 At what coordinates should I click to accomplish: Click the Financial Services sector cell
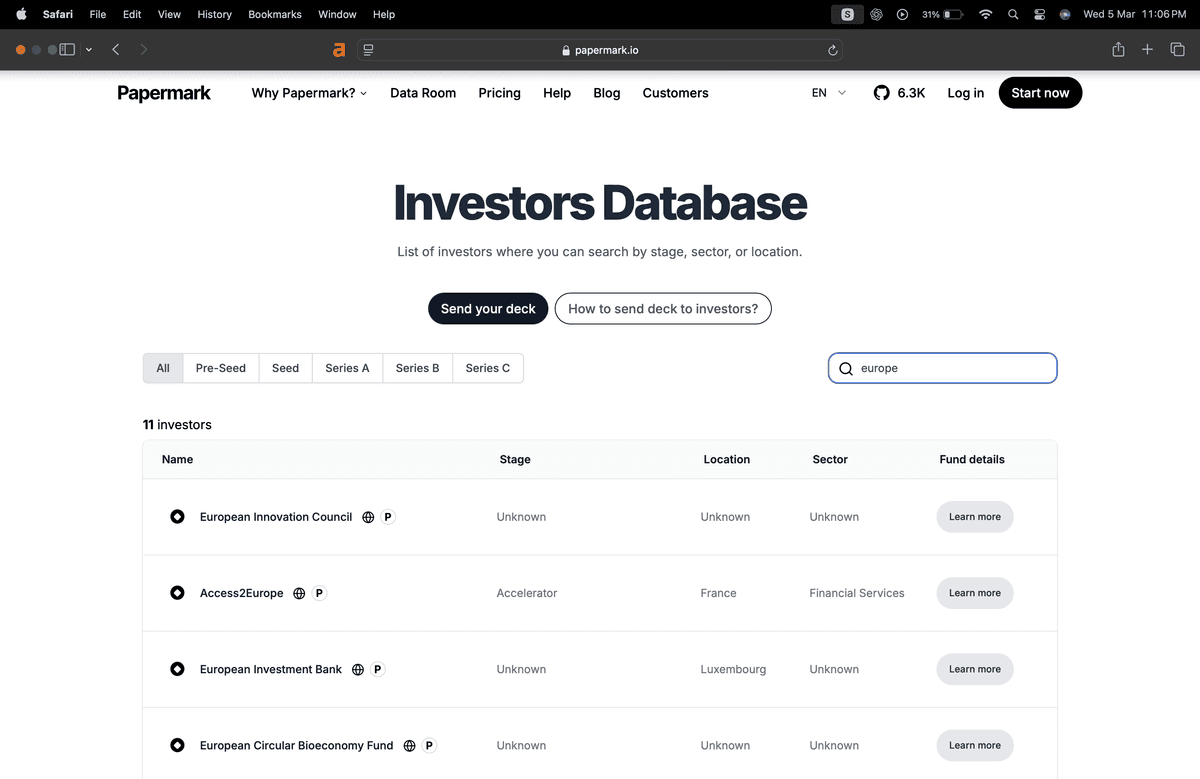857,593
